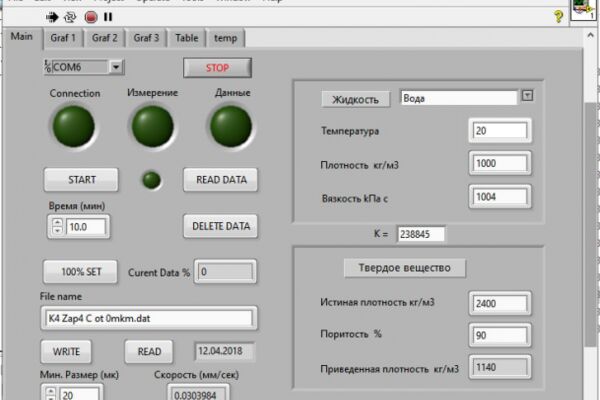
Task: Click the small LED between START and READ DATA
Action: click(x=152, y=180)
